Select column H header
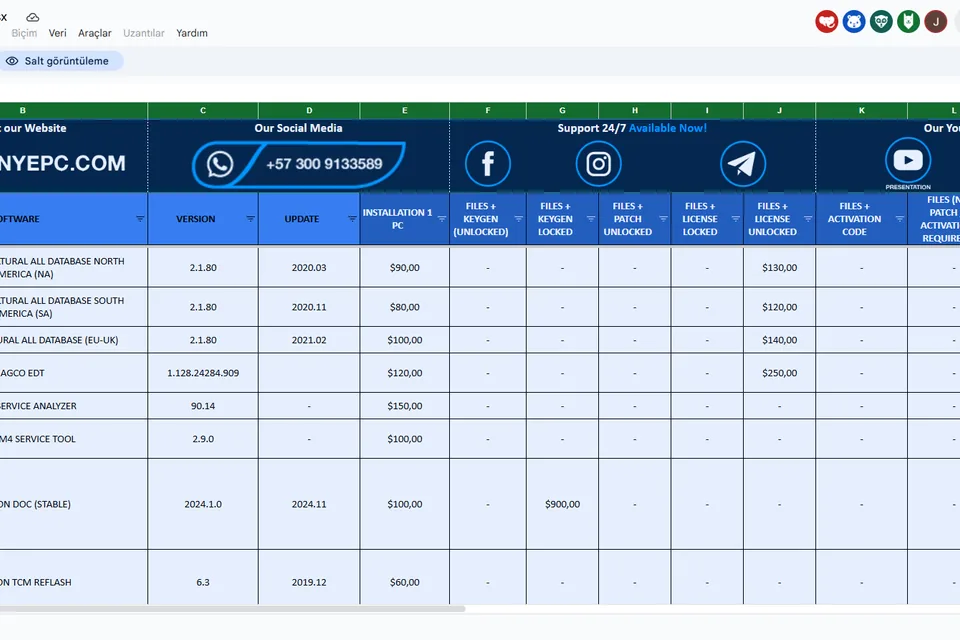The width and height of the screenshot is (960, 640). point(635,111)
